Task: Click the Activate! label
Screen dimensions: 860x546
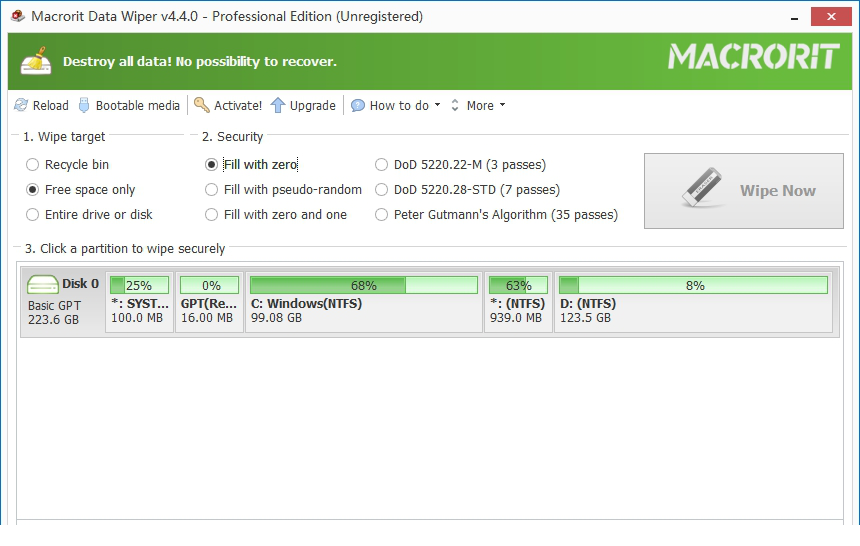Action: click(x=238, y=105)
